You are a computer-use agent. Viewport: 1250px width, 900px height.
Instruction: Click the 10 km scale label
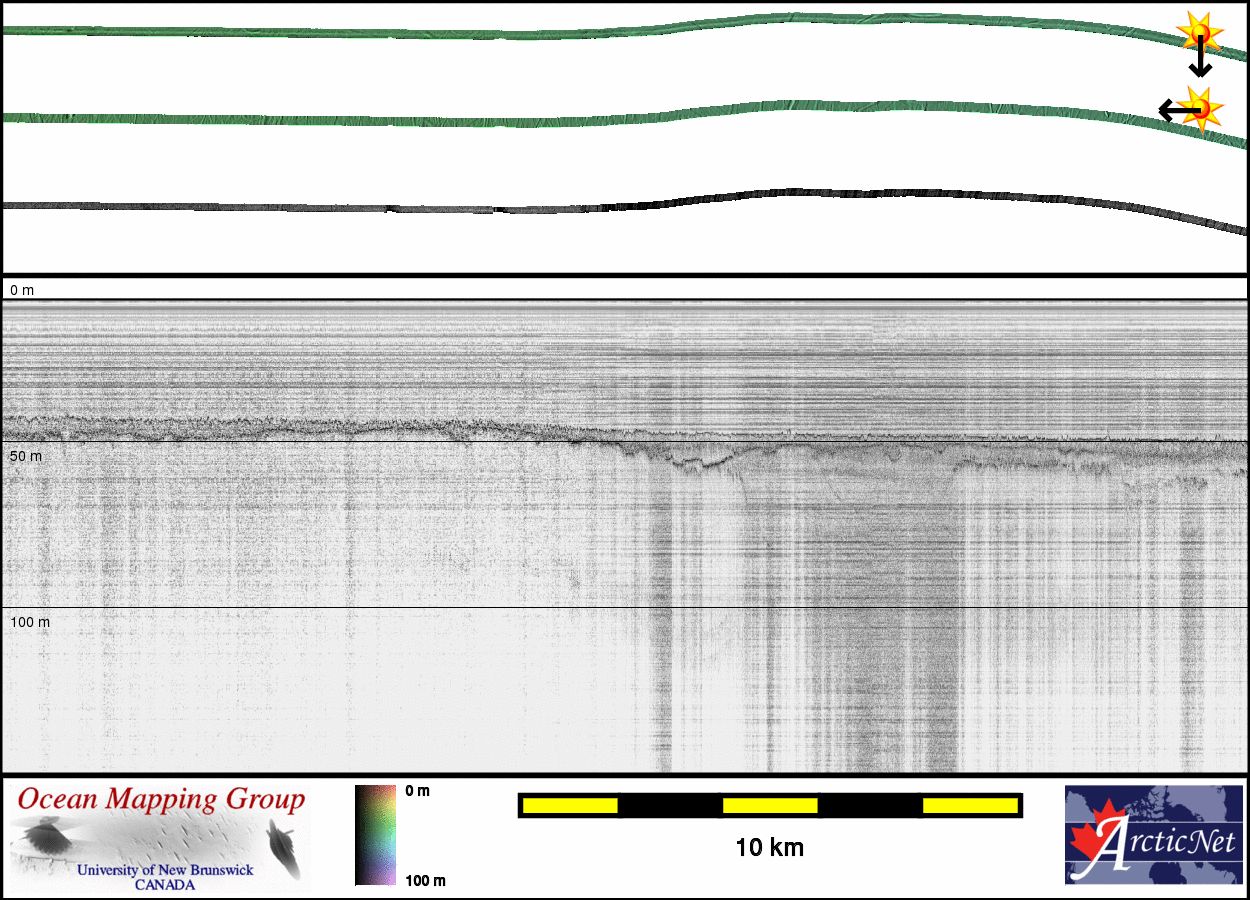point(769,848)
